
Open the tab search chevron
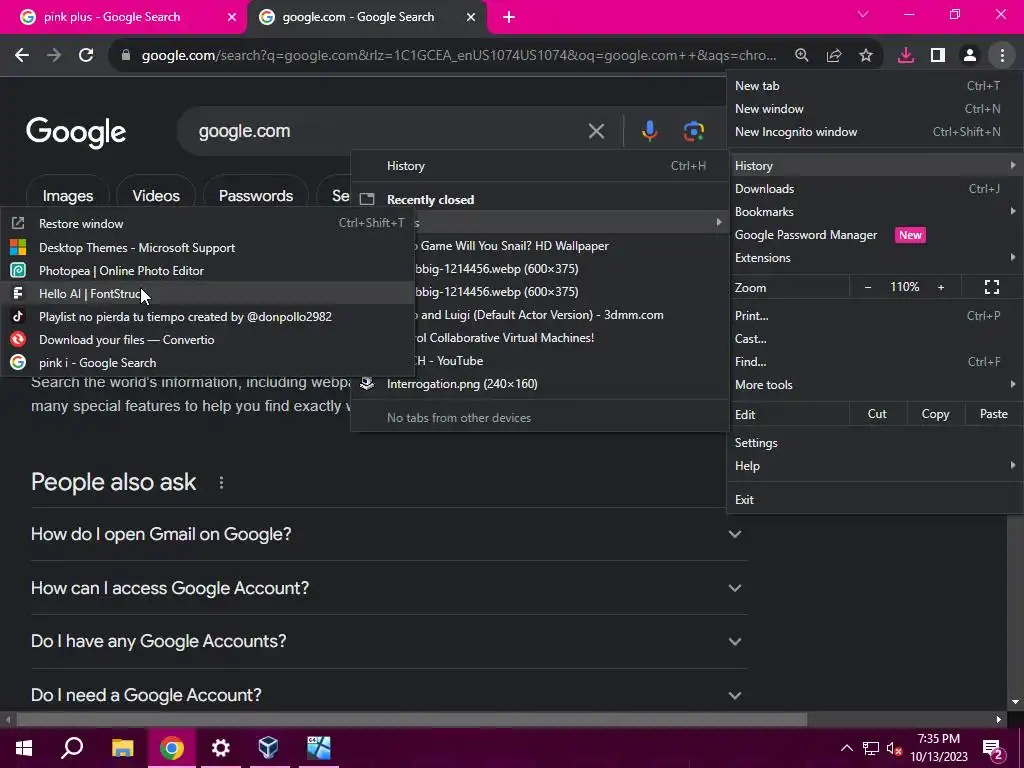click(863, 14)
